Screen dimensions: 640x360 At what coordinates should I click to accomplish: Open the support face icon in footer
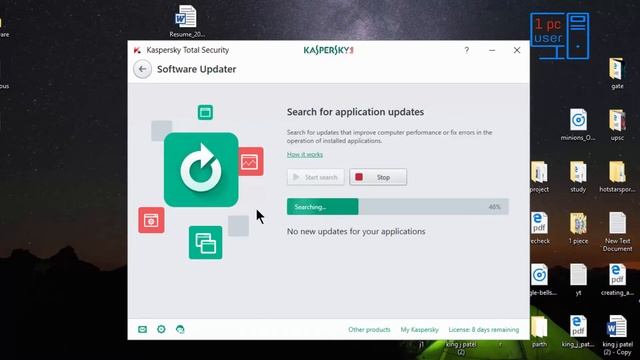(180, 329)
